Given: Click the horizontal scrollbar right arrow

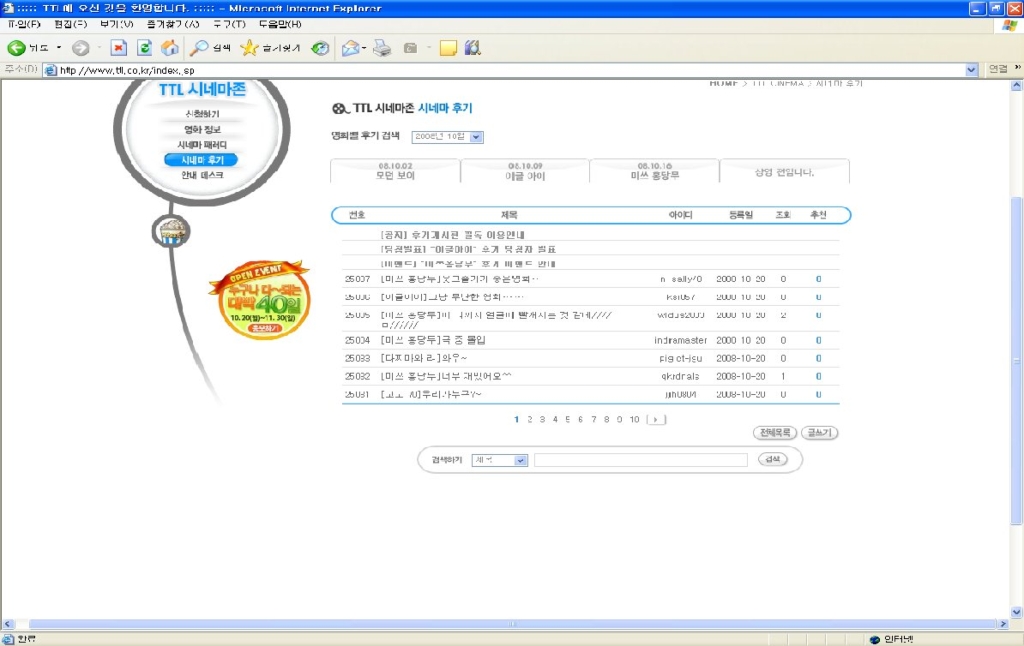Looking at the screenshot, I should tap(1004, 624).
